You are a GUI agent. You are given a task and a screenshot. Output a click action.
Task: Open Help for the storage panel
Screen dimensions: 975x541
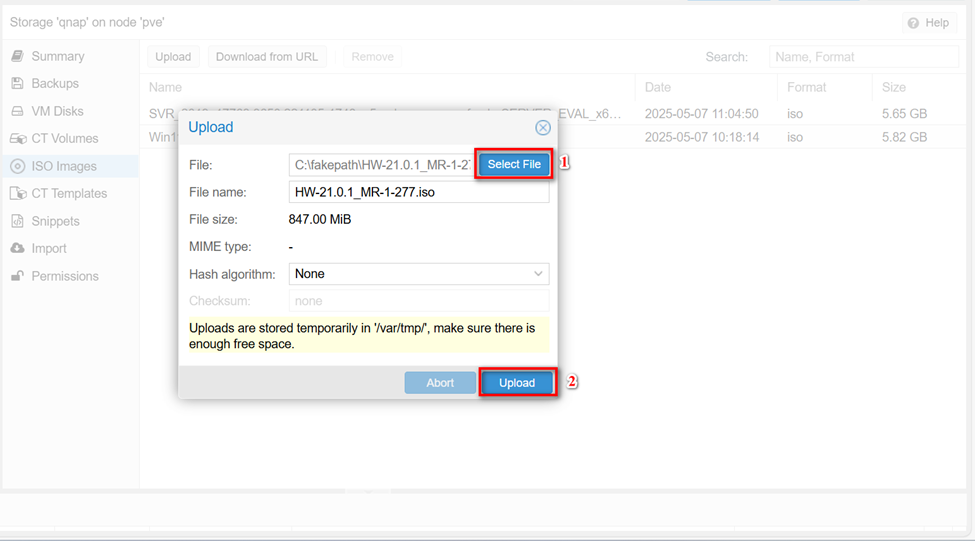[x=928, y=23]
